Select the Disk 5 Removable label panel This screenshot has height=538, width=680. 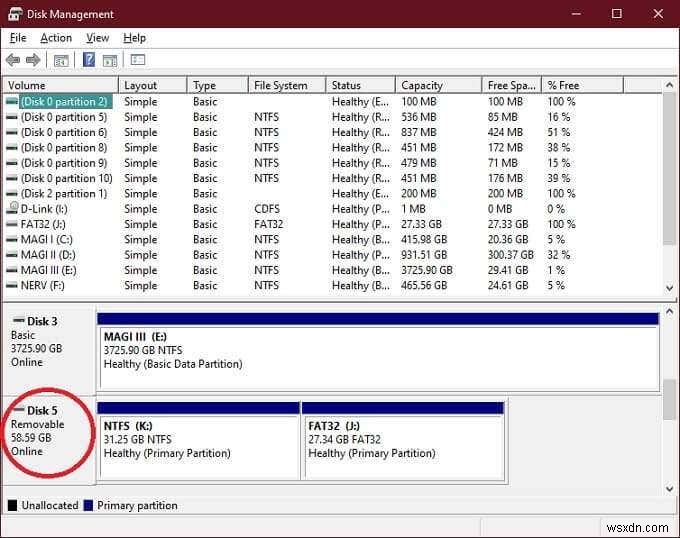[x=49, y=440]
